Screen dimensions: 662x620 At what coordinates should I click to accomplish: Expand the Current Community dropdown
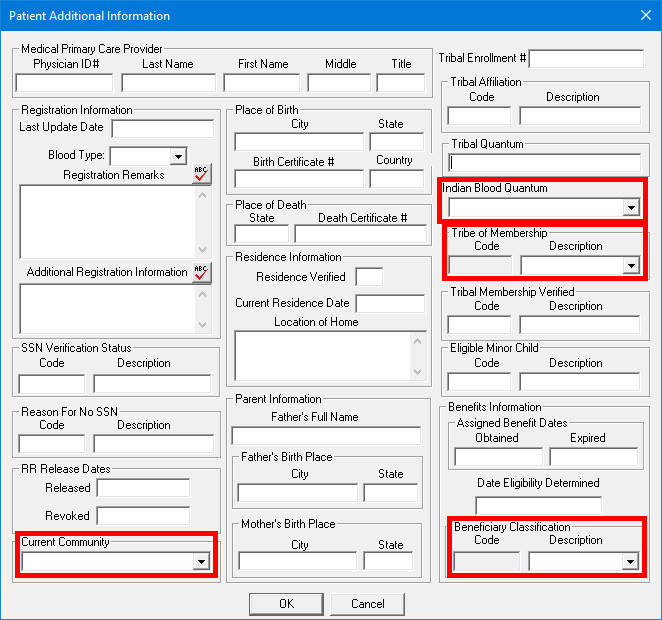click(x=203, y=562)
